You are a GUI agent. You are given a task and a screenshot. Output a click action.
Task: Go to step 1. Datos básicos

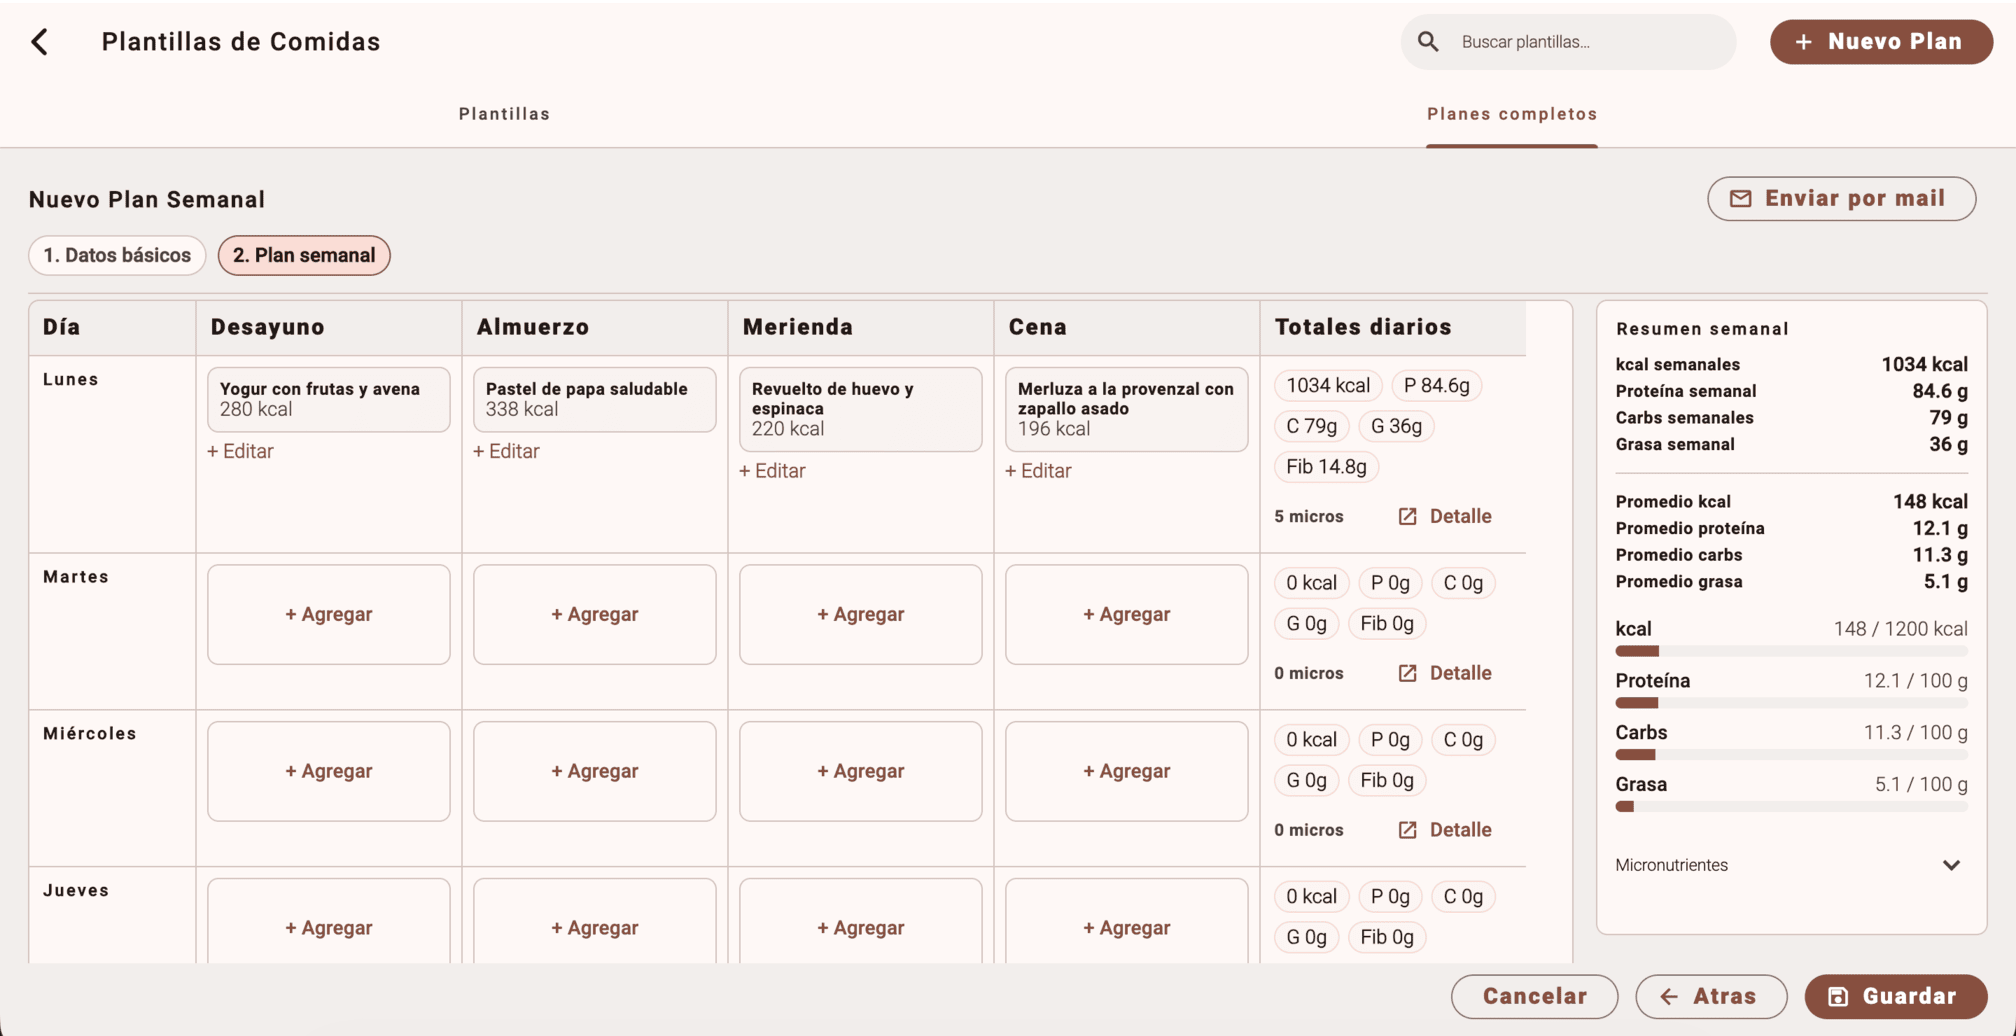click(117, 255)
